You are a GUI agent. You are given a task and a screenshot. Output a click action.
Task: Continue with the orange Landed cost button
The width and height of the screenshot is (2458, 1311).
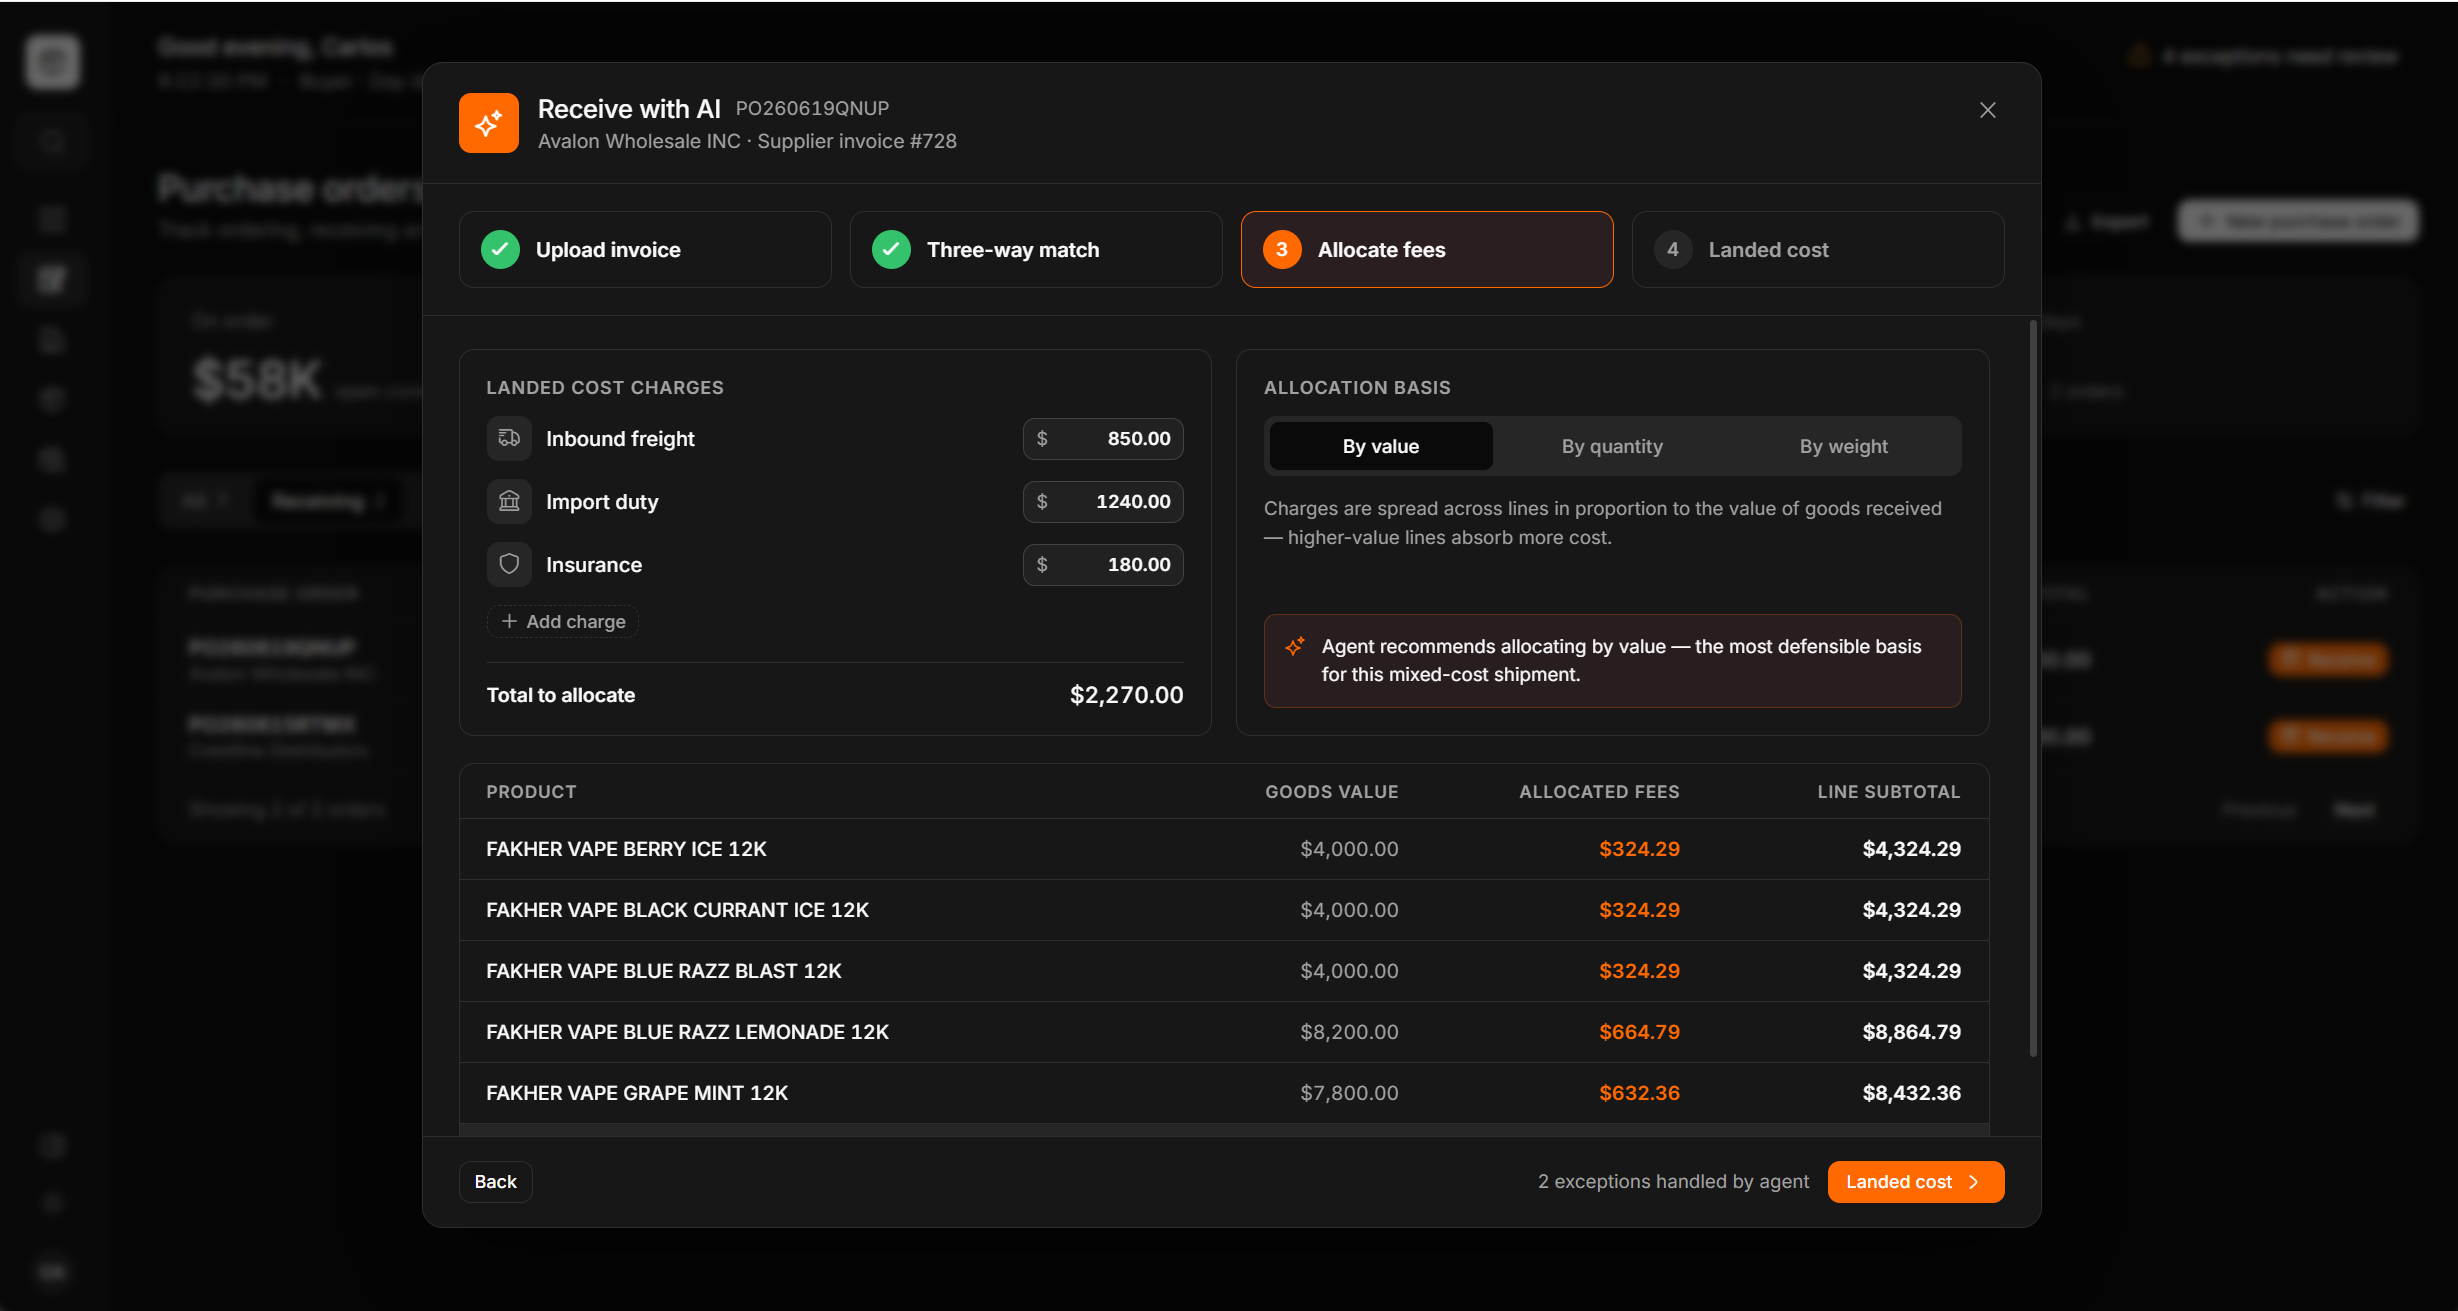tap(1915, 1182)
